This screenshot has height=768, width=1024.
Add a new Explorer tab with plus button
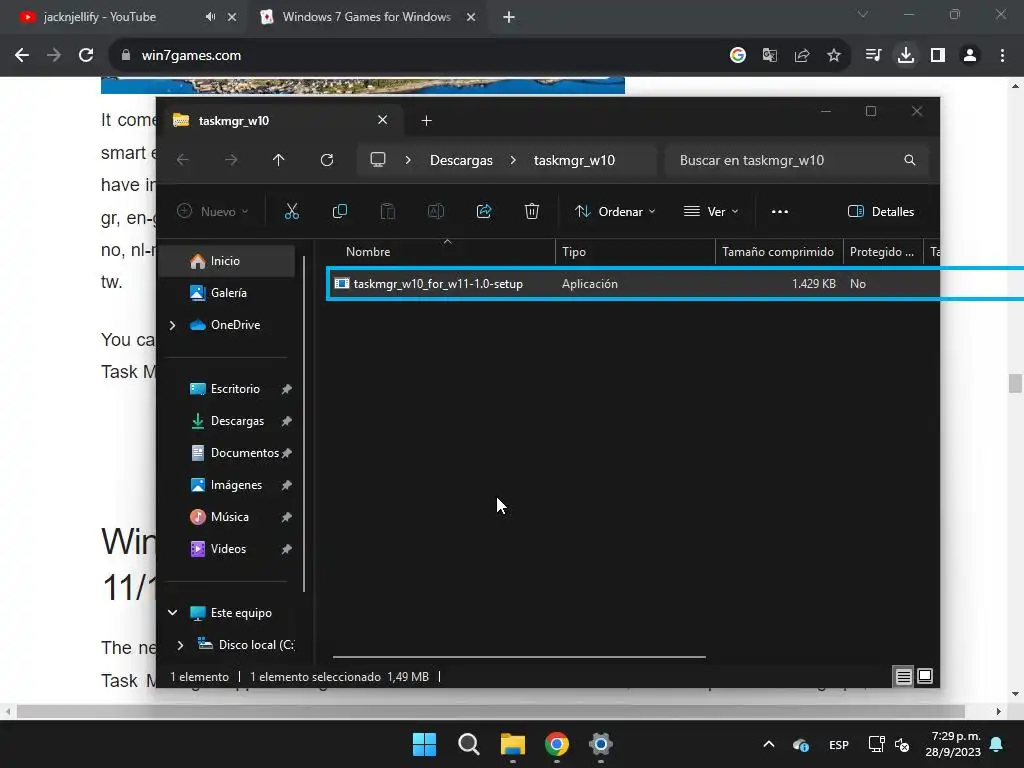tap(426, 120)
